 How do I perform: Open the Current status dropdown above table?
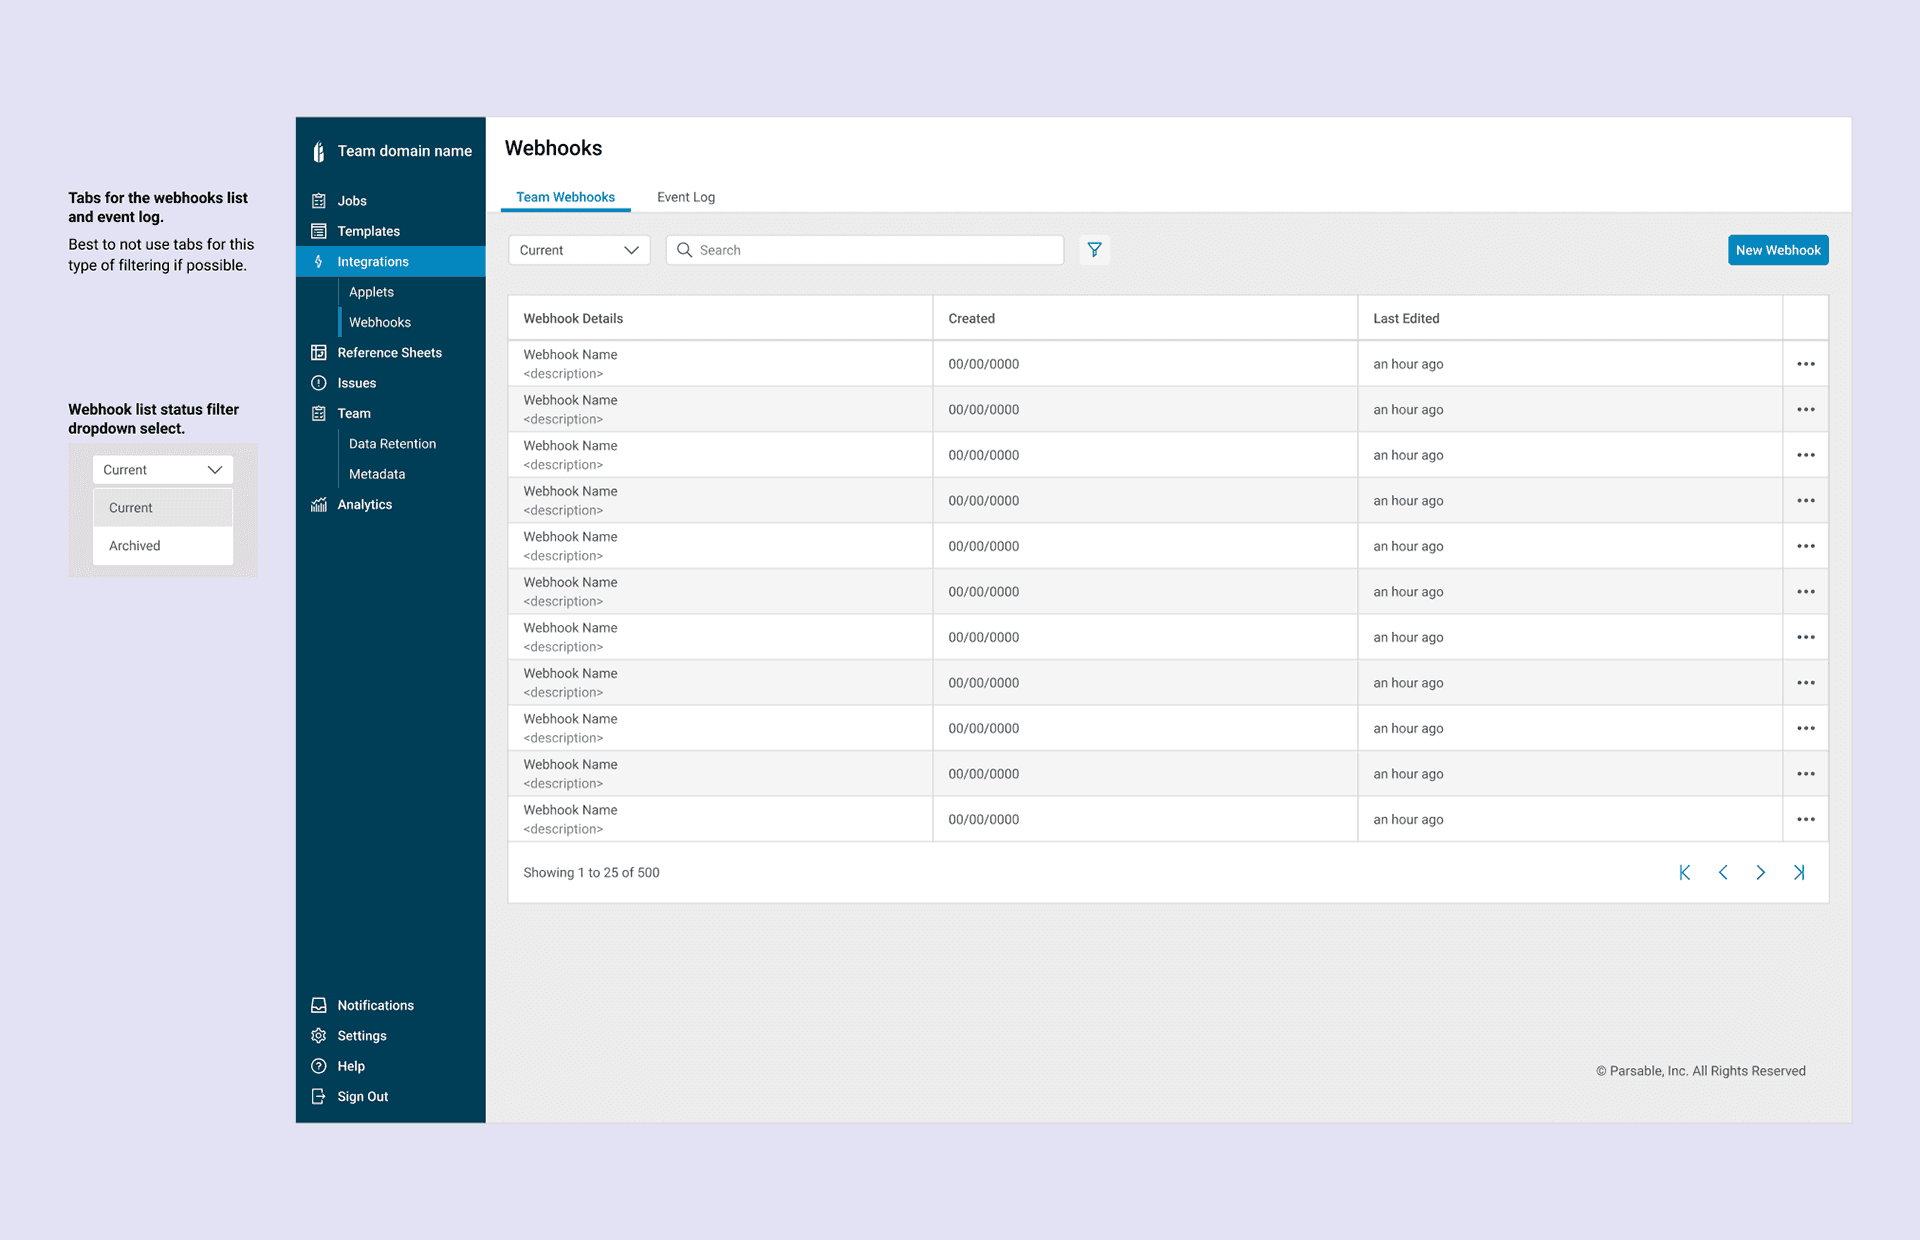[579, 250]
